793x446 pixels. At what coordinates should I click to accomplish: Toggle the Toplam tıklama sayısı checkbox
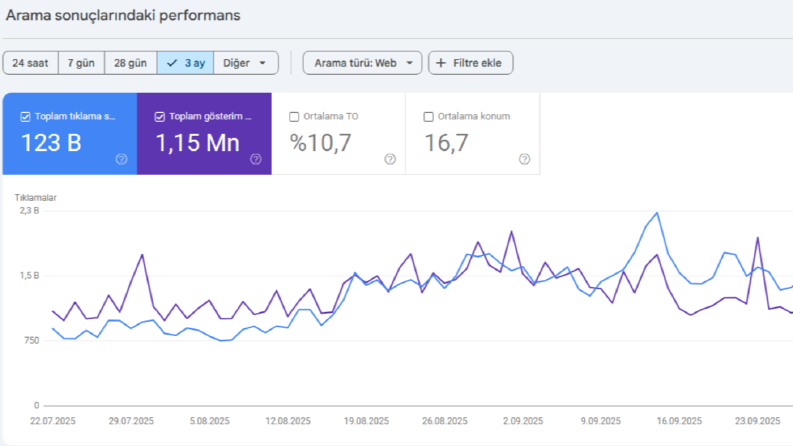click(x=25, y=117)
